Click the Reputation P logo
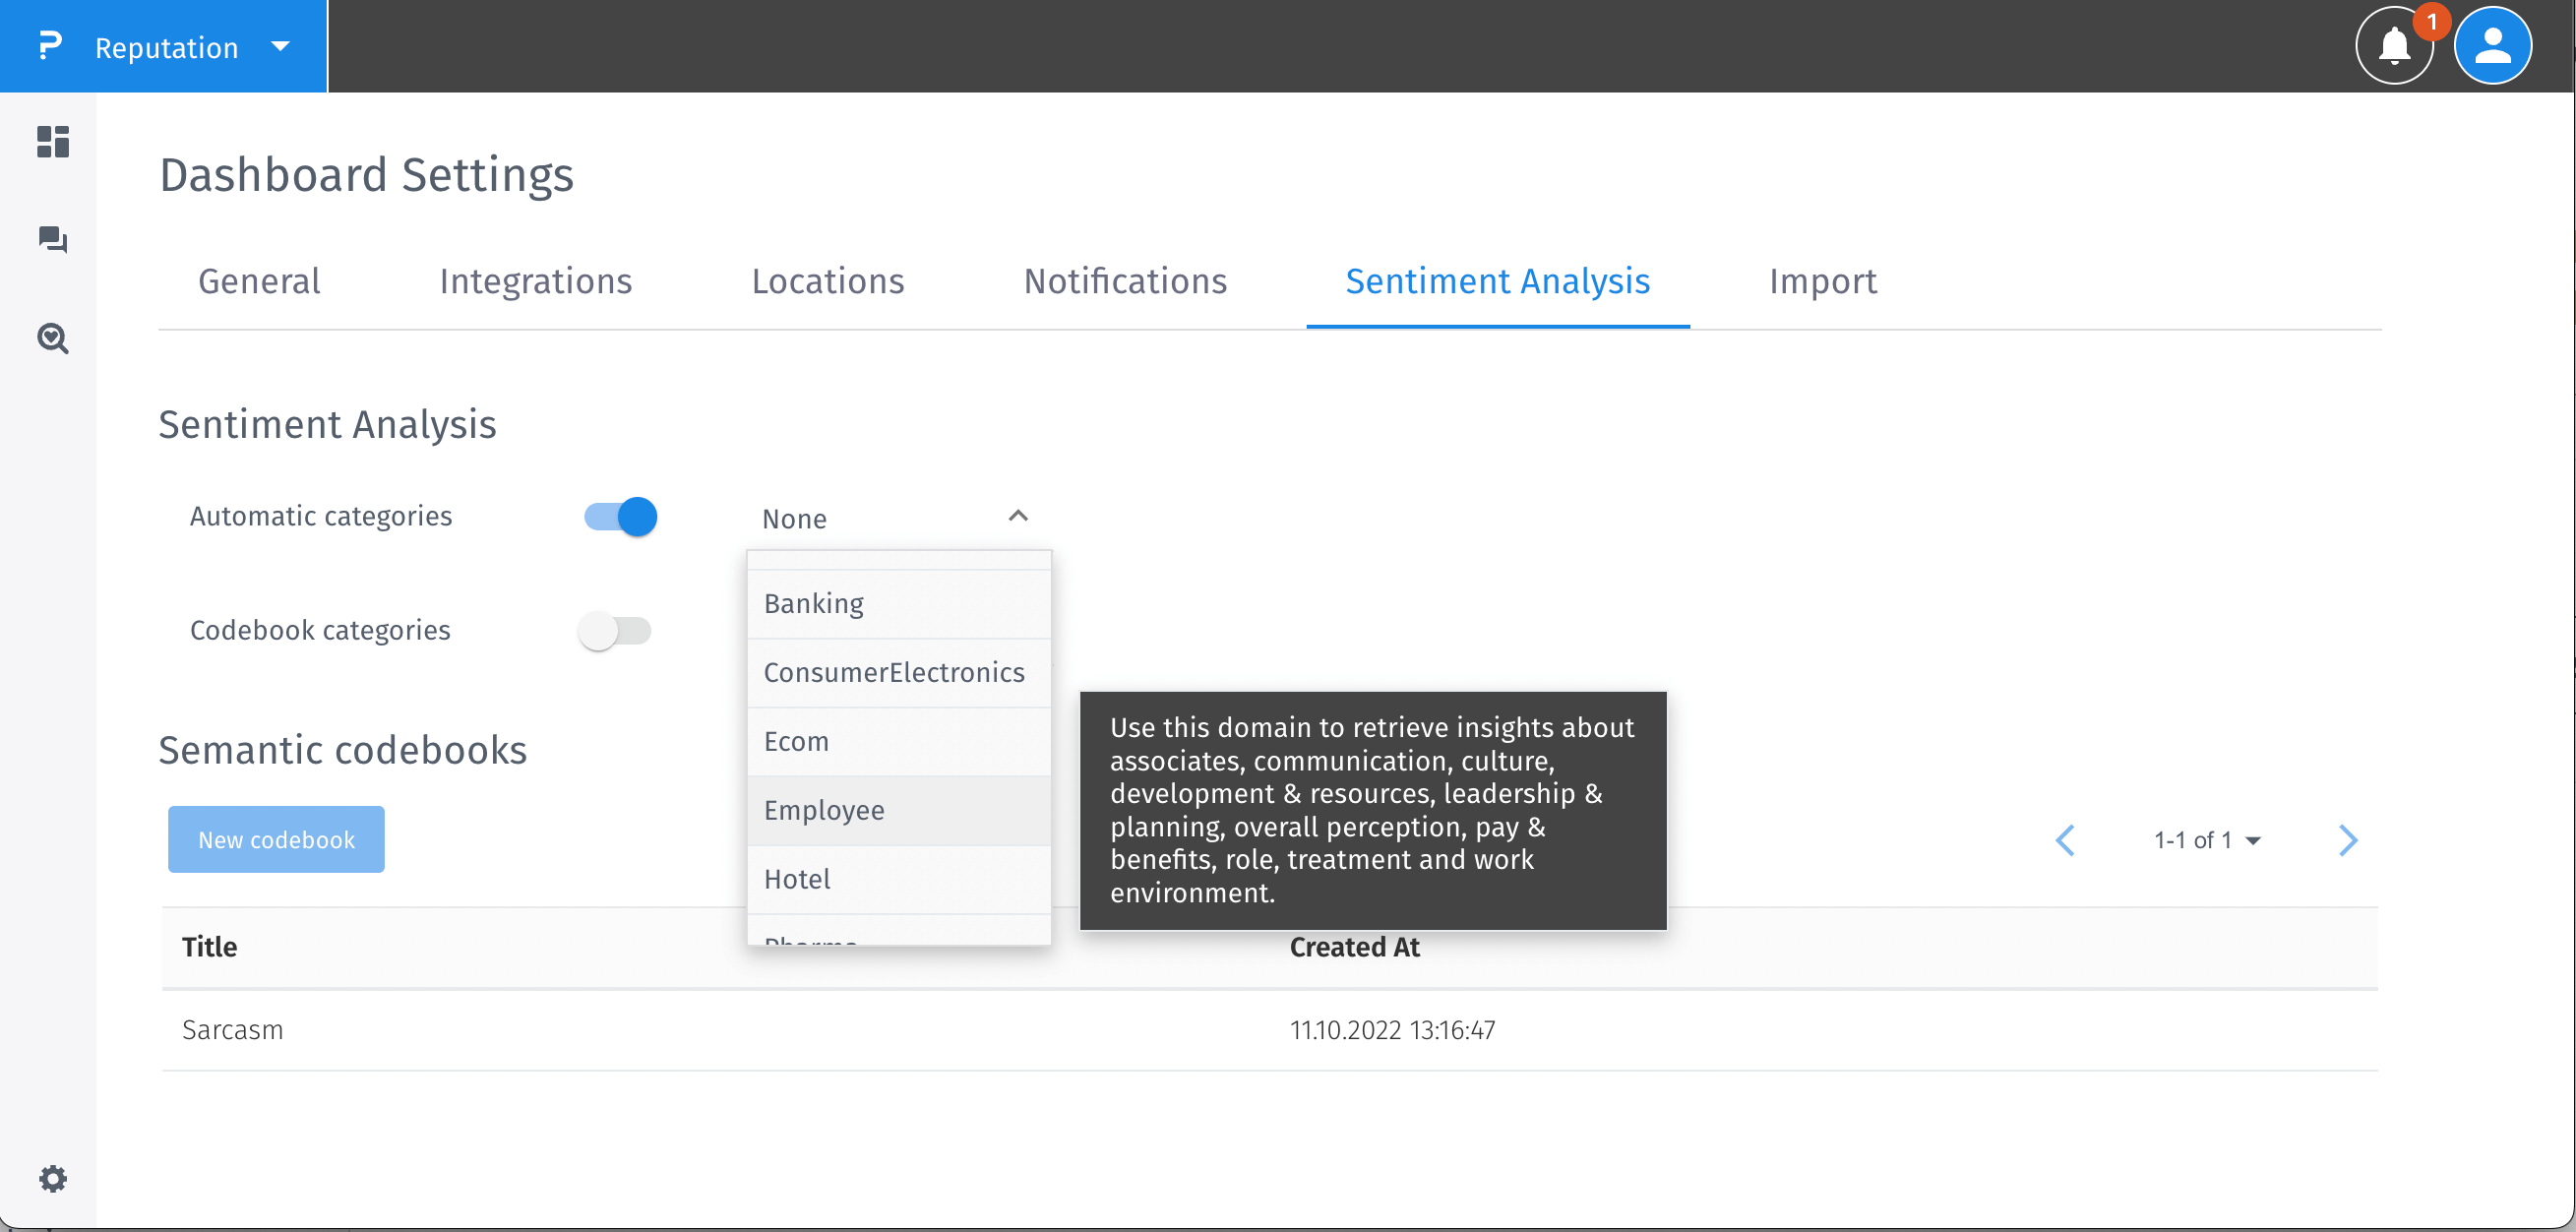This screenshot has height=1232, width=2576. tap(48, 46)
